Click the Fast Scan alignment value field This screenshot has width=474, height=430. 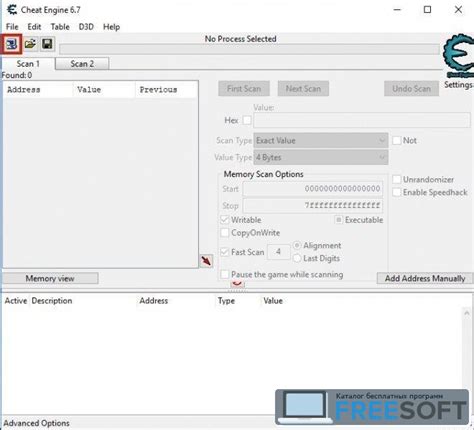click(278, 252)
